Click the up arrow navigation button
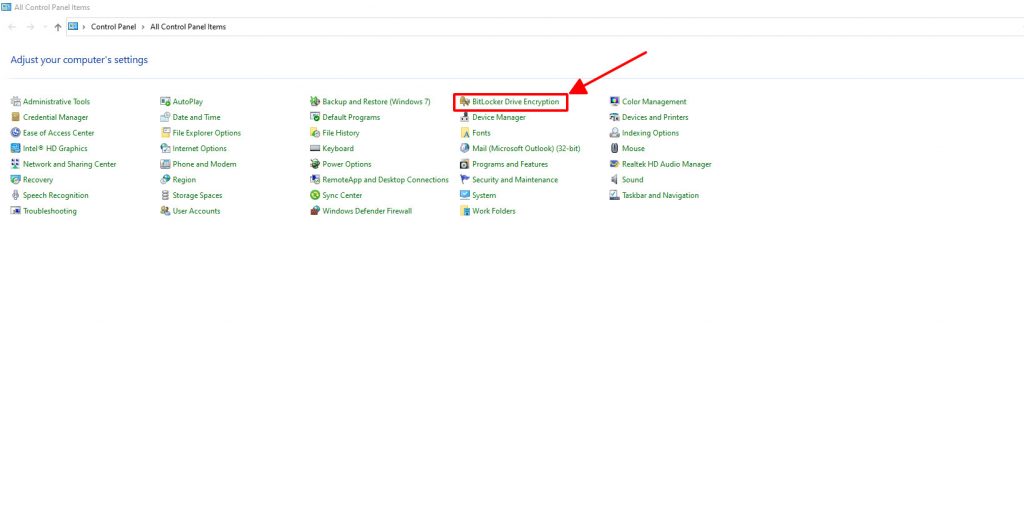This screenshot has height=517, width=1024. click(x=58, y=27)
